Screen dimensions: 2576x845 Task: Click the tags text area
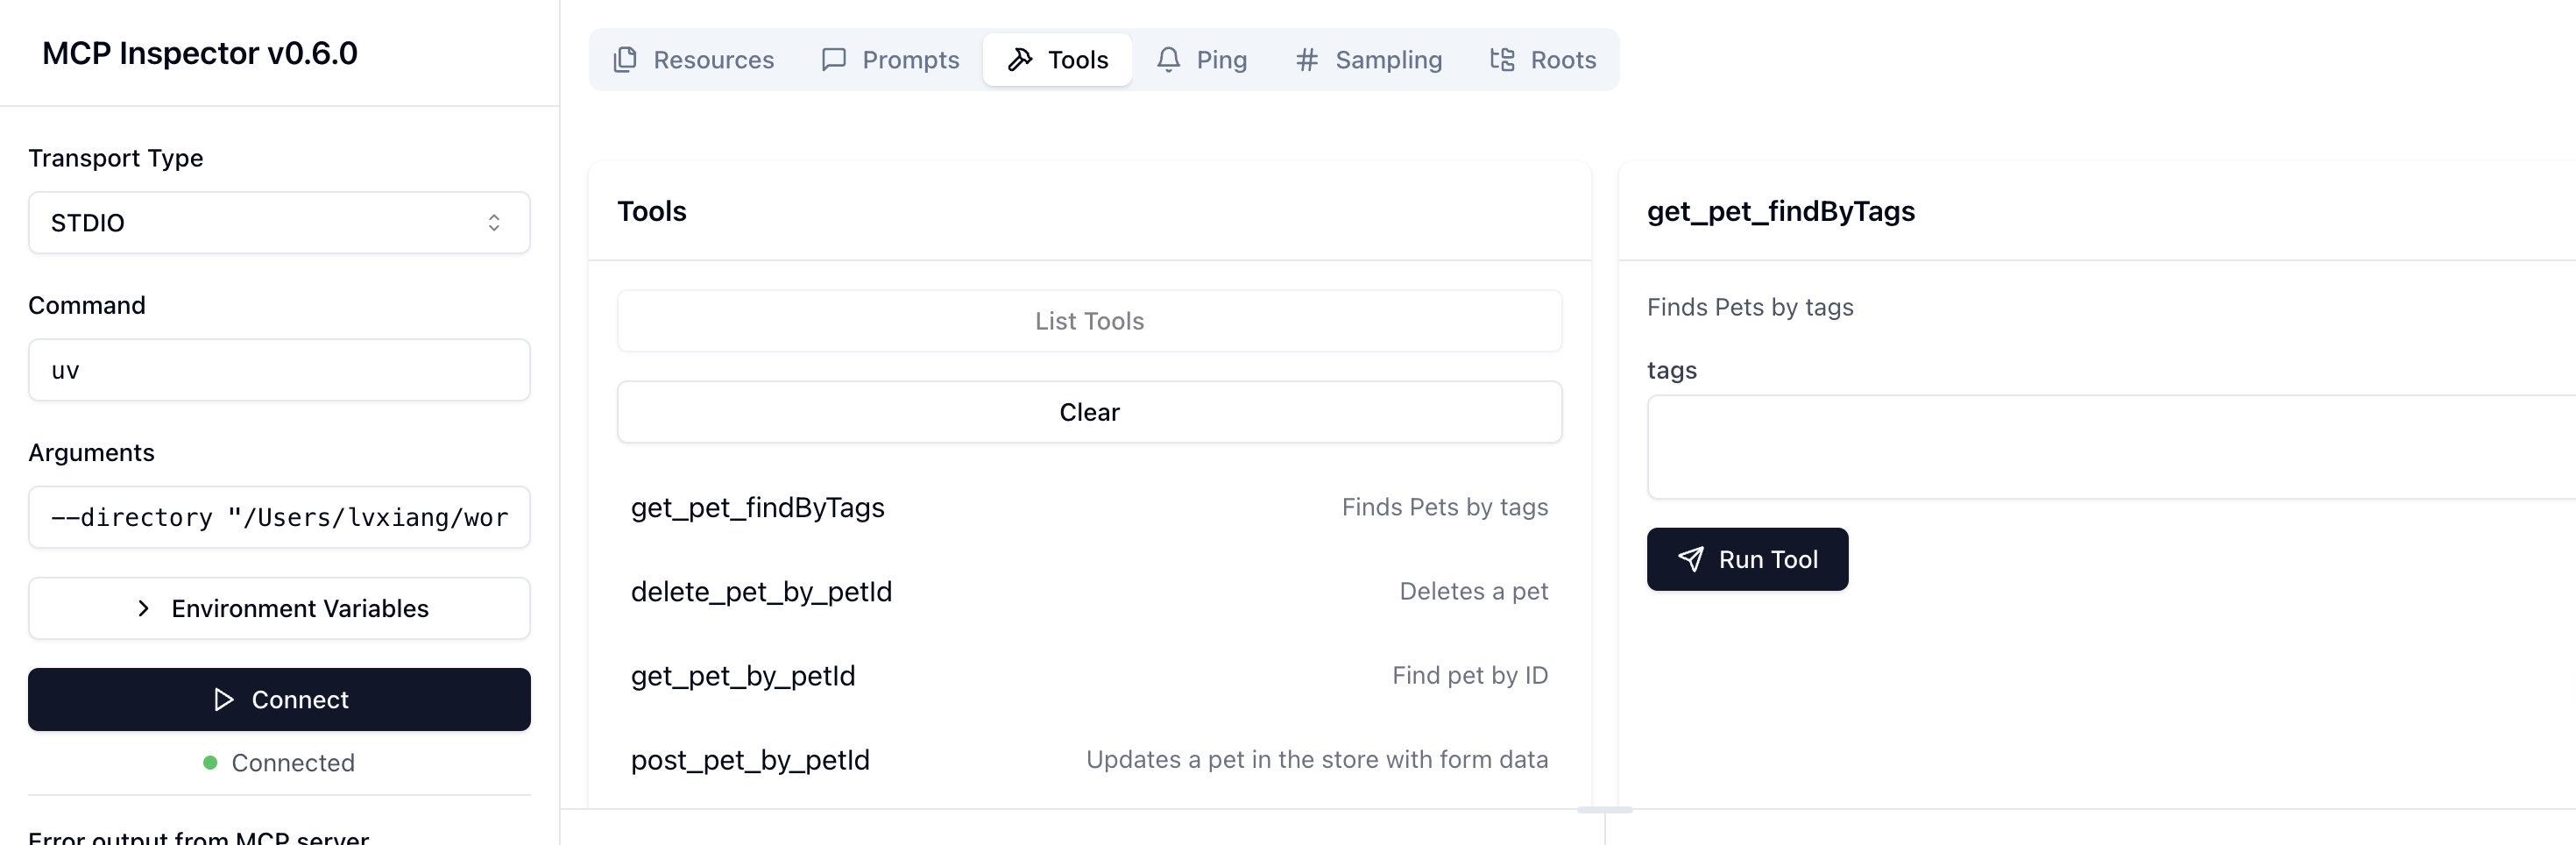(2111, 447)
